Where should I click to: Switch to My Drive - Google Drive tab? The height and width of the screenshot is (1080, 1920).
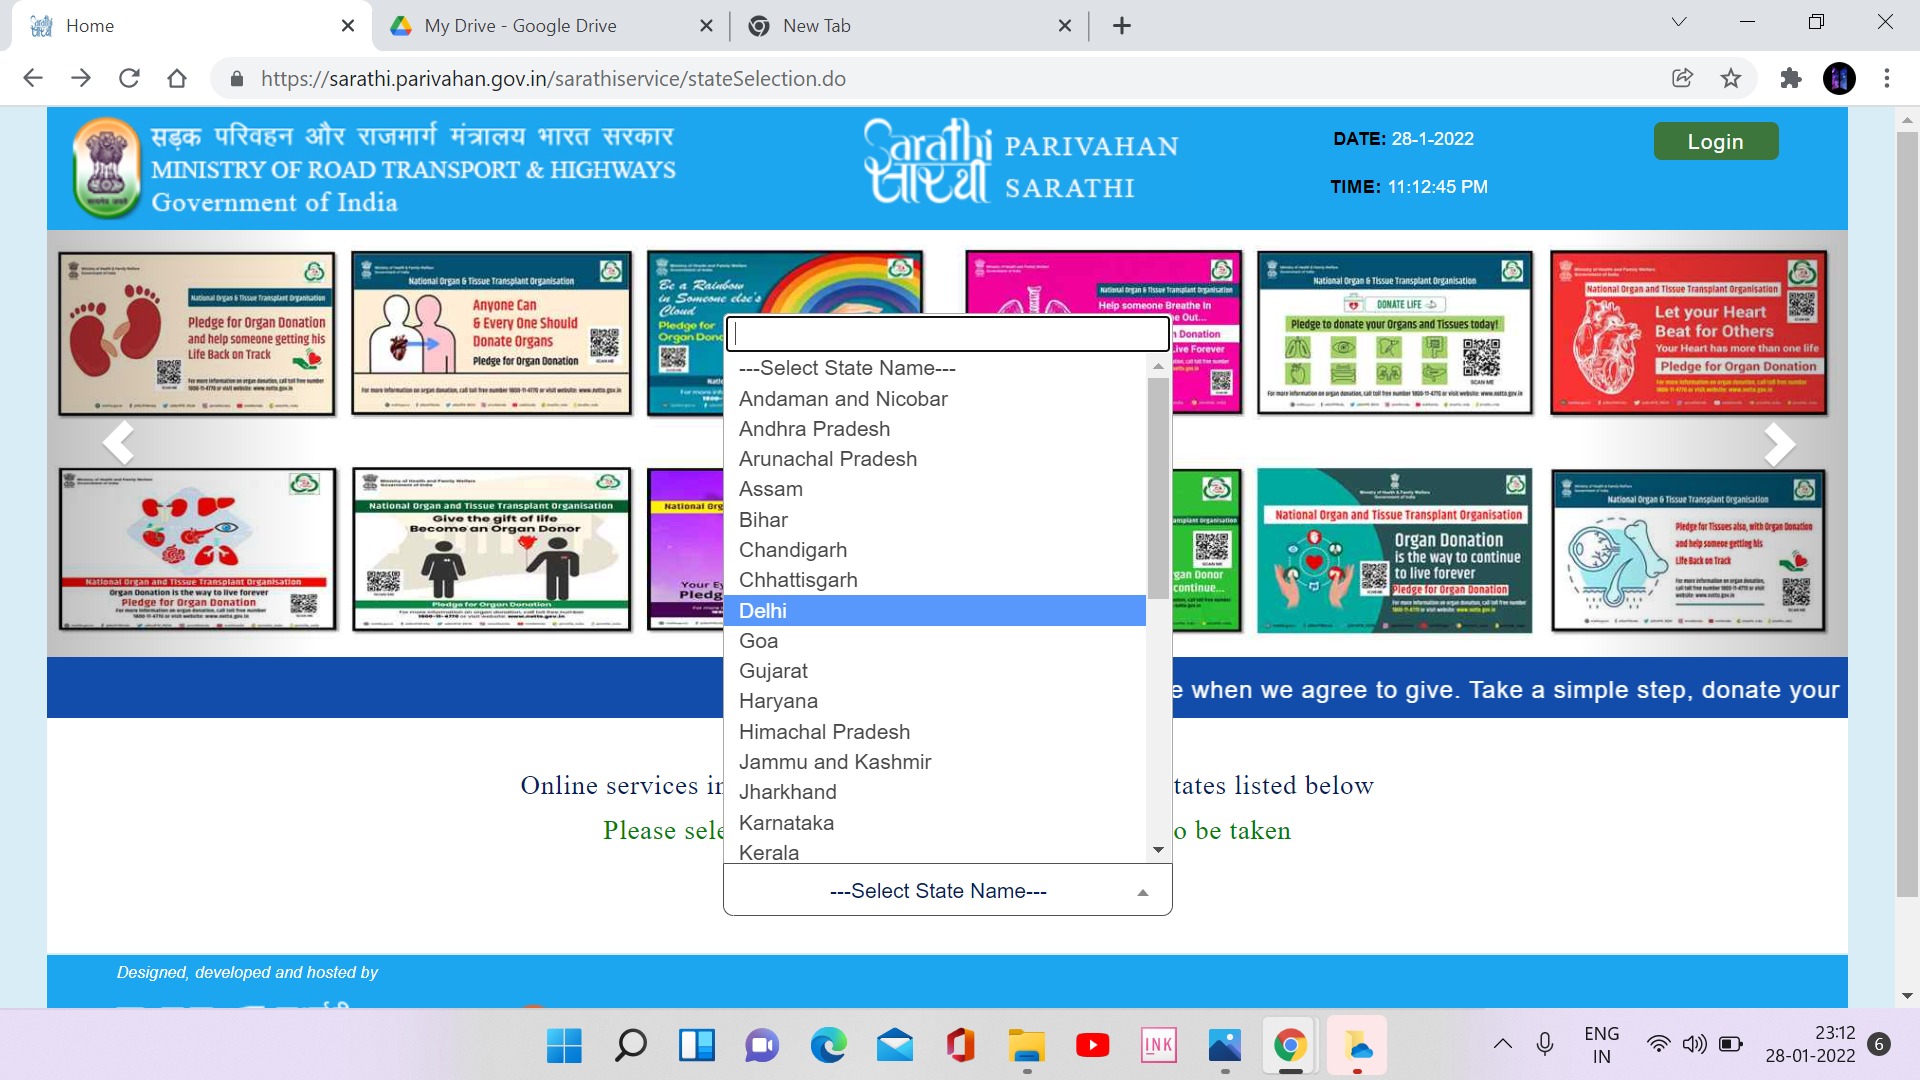tap(520, 26)
